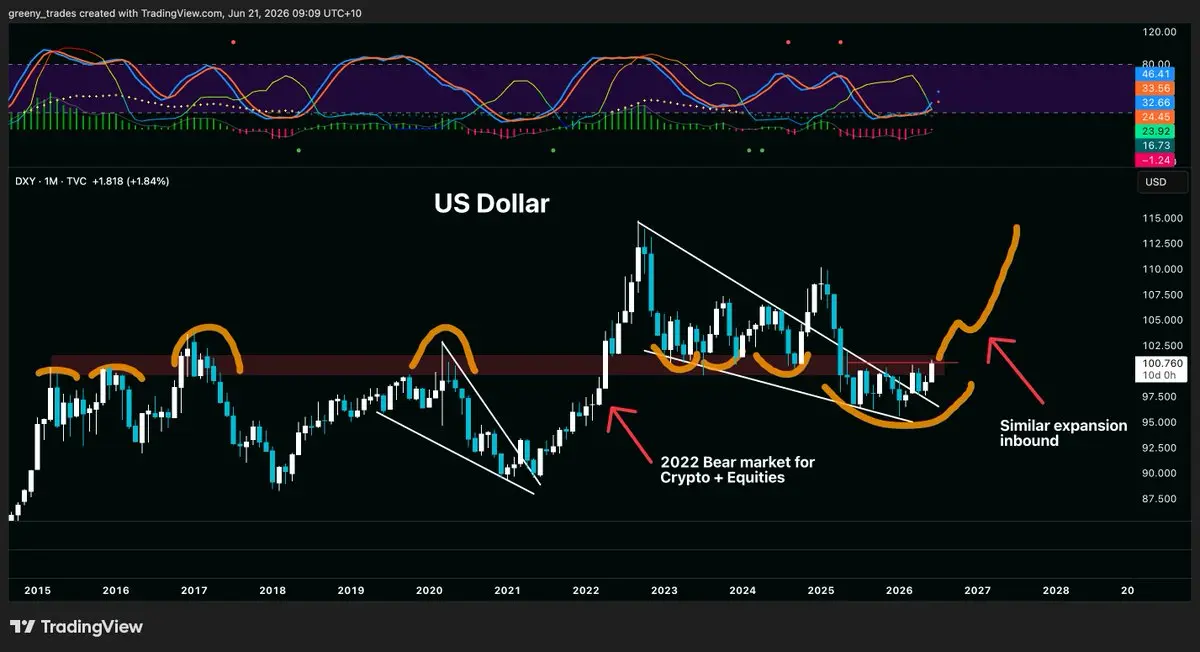Select the Similar expansion inbound note

pos(1064,433)
